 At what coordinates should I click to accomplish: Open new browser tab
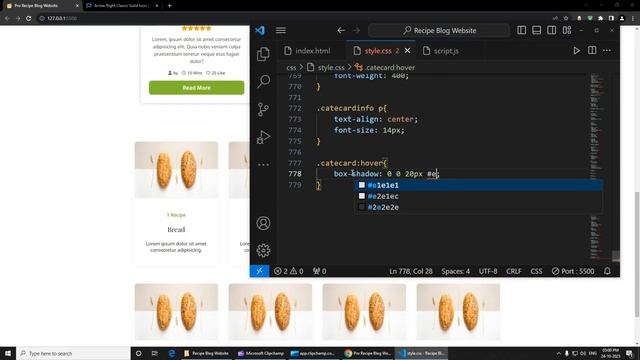pyautogui.click(x=169, y=6)
